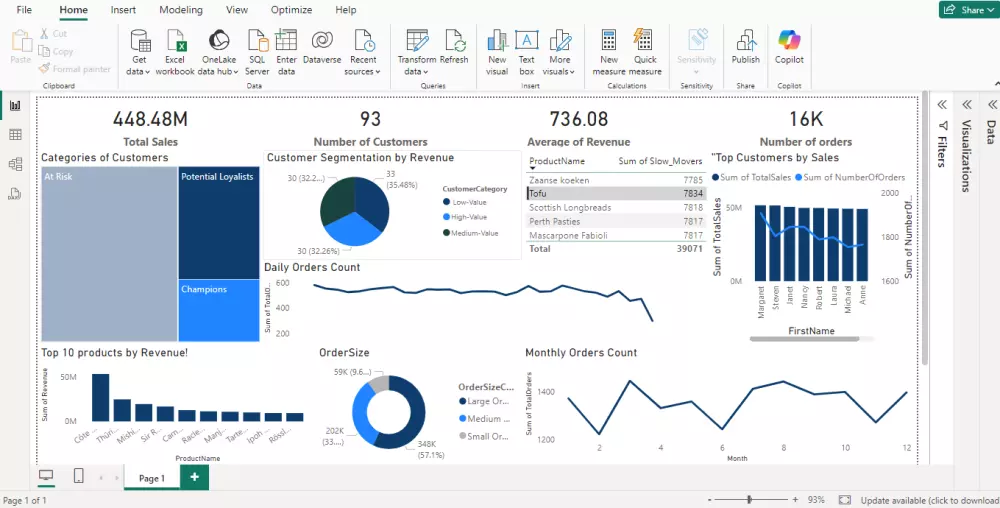Open the File menu
1000x508 pixels.
pyautogui.click(x=24, y=10)
